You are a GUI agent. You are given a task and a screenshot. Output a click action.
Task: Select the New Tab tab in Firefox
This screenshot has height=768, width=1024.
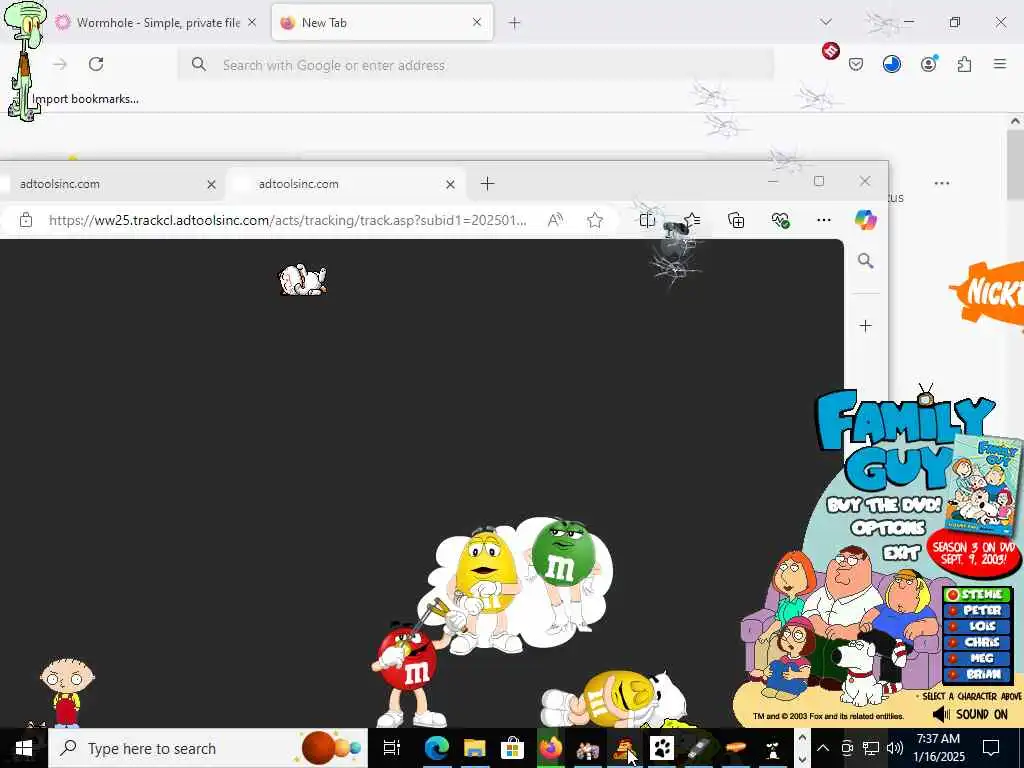[x=382, y=23]
